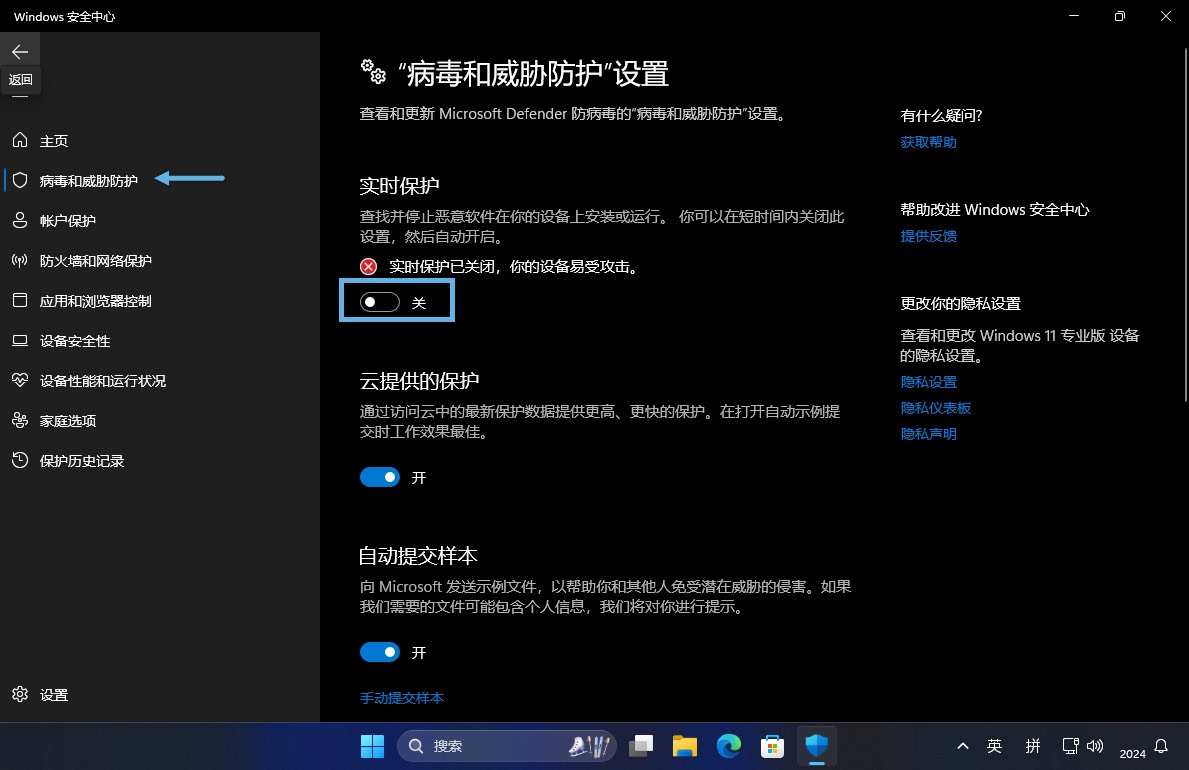Image resolution: width=1189 pixels, height=770 pixels.
Task: Click the home icon beside 主页
Action: pyautogui.click(x=20, y=140)
